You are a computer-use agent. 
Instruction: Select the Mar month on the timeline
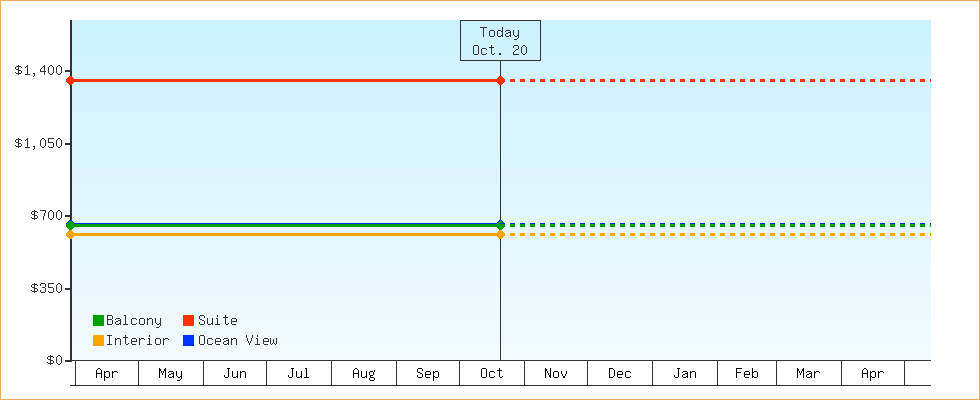point(808,374)
